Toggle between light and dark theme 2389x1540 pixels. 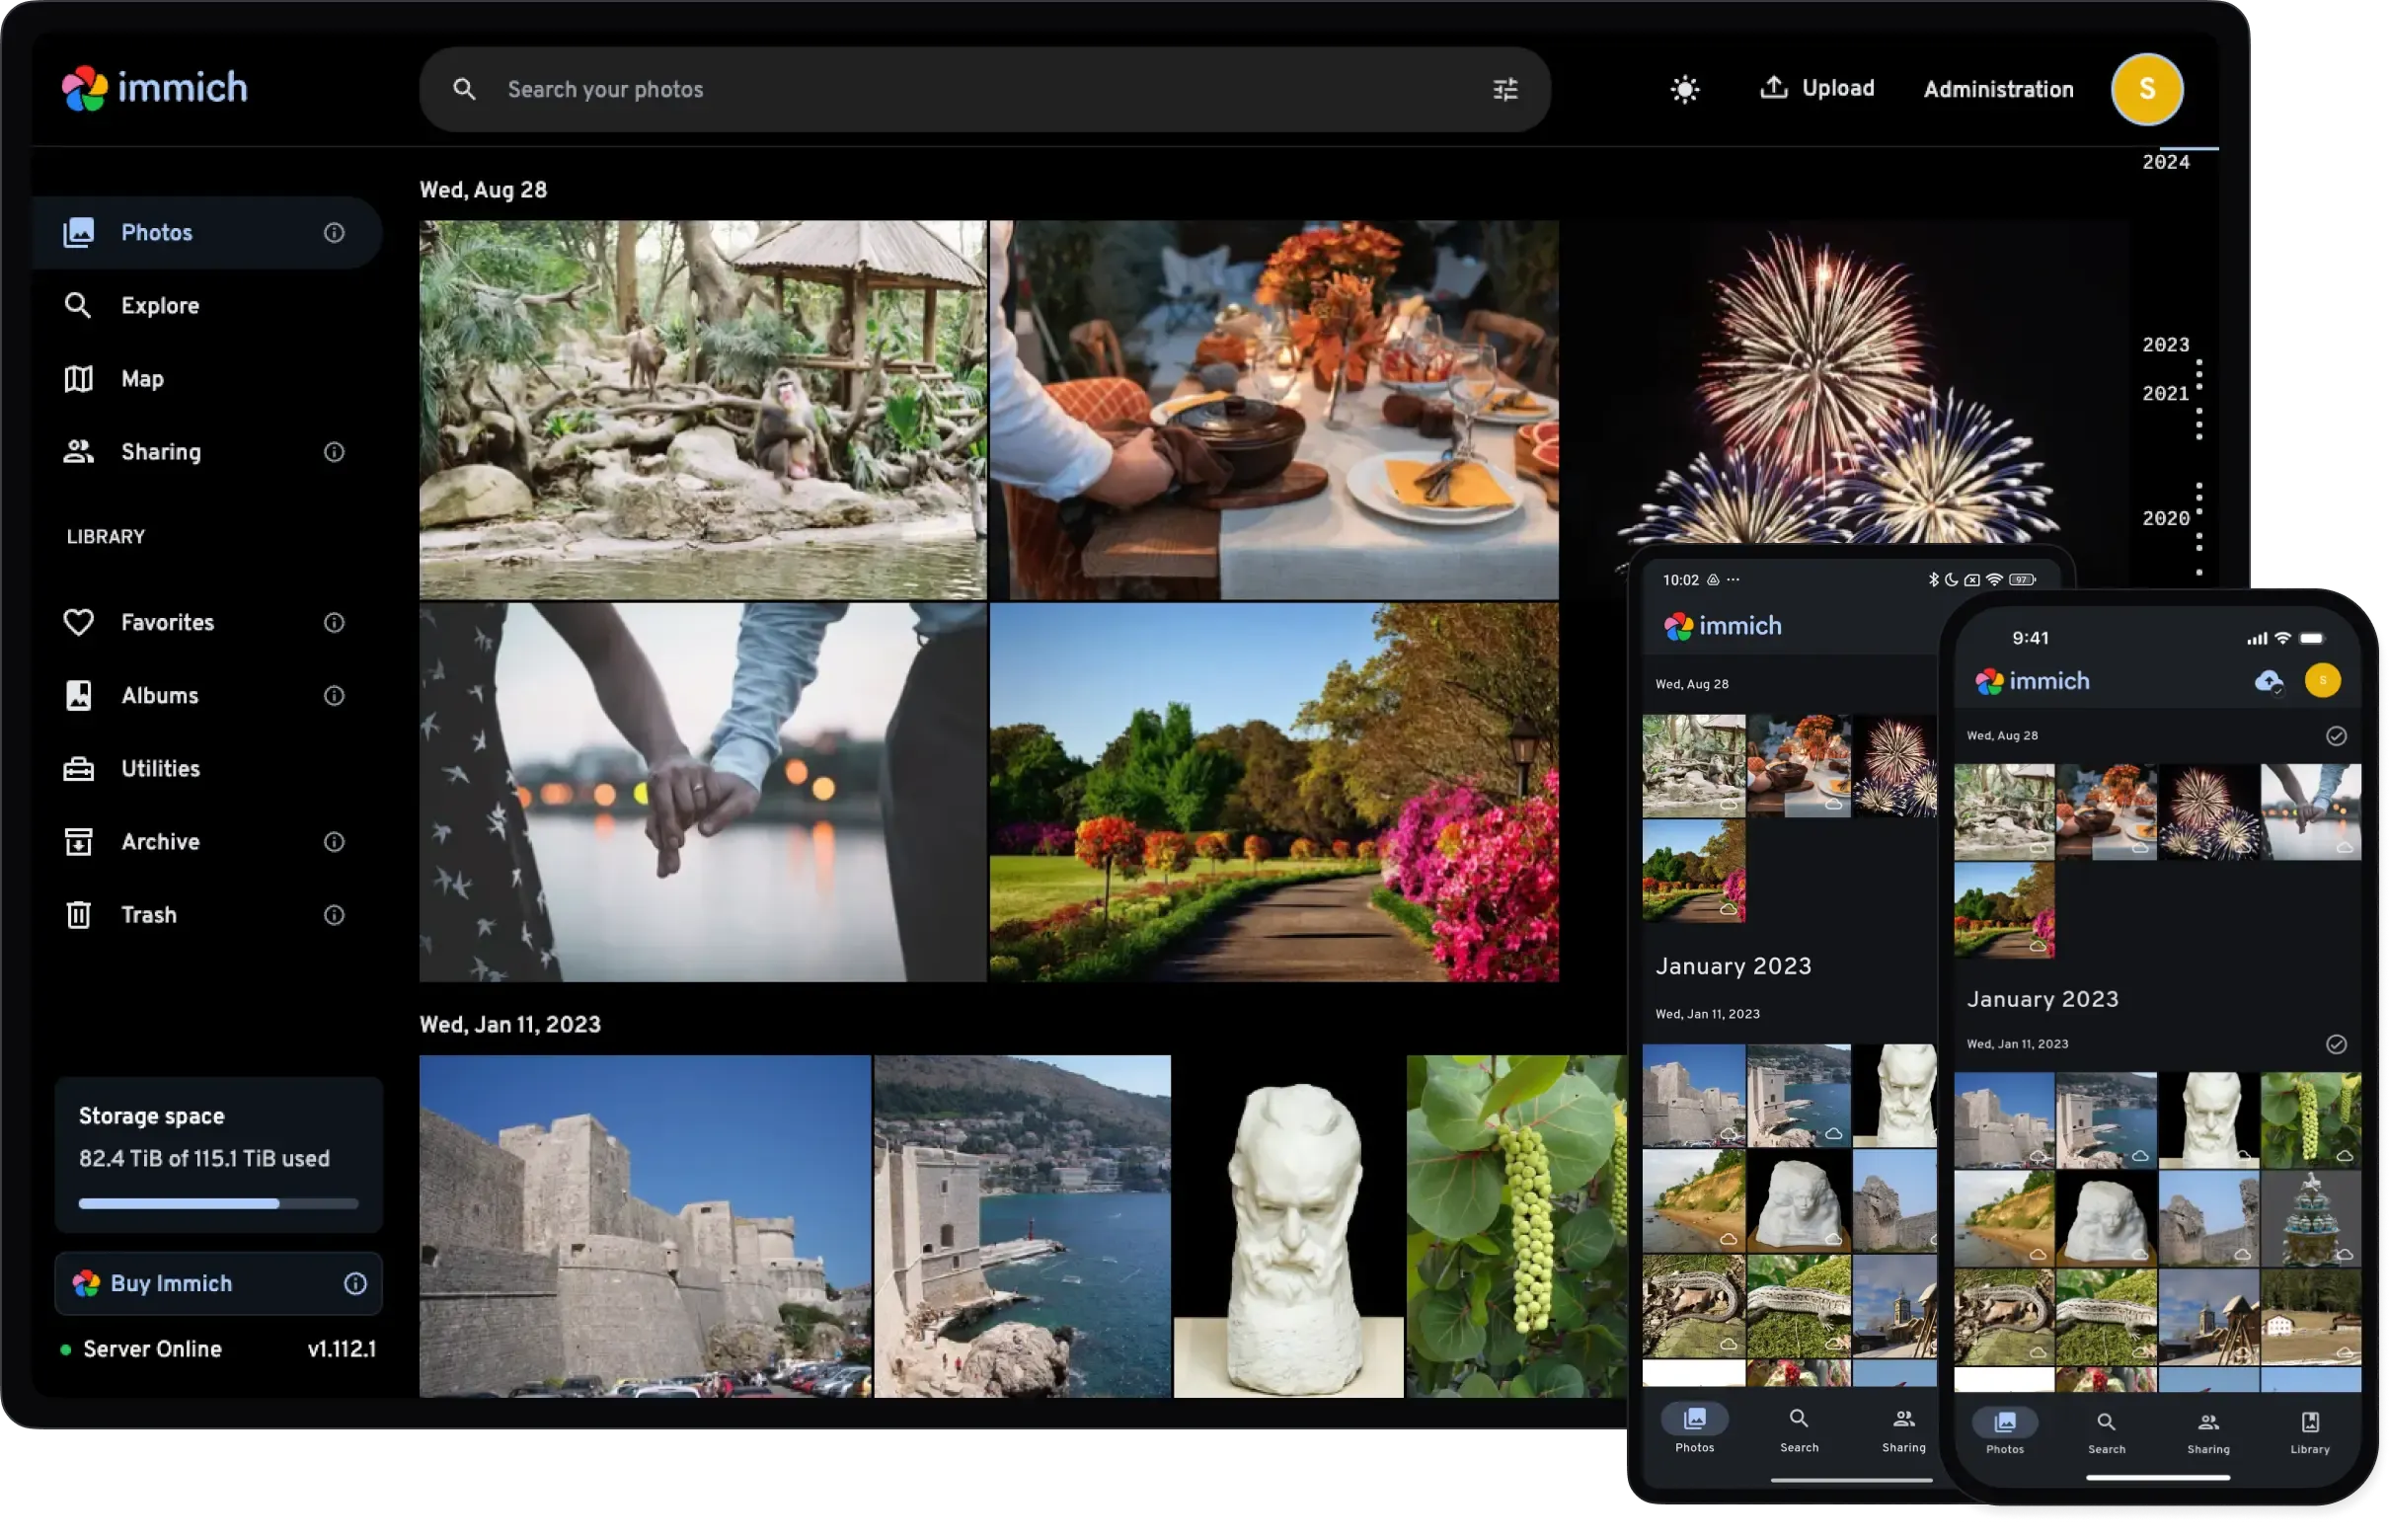1684,89
